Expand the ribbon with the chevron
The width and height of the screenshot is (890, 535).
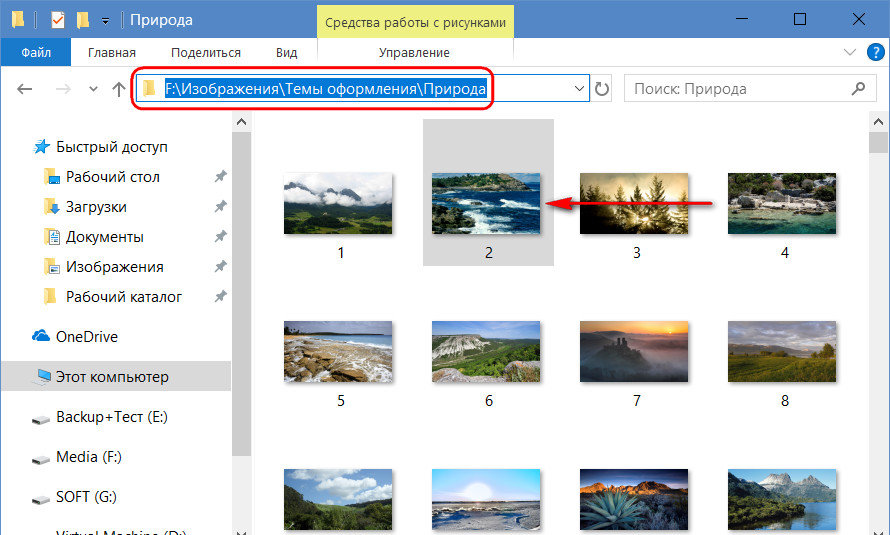(x=850, y=52)
